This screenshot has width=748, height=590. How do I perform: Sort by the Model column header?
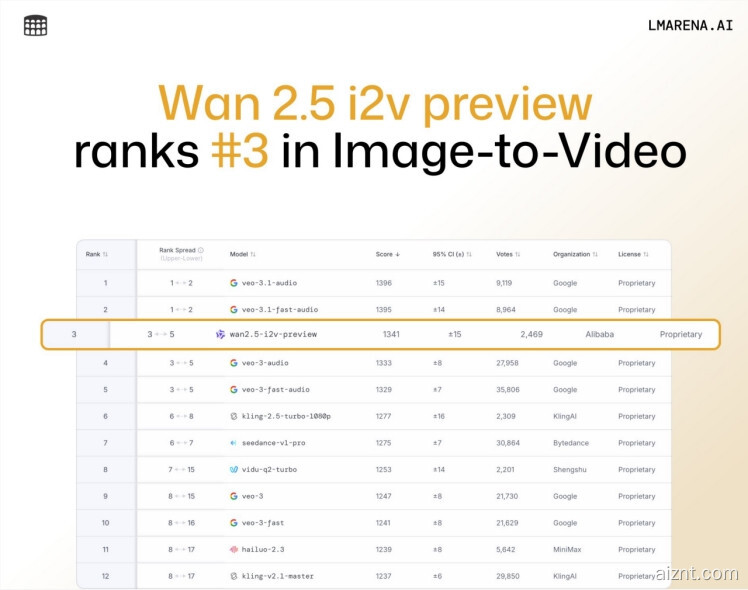(x=243, y=254)
